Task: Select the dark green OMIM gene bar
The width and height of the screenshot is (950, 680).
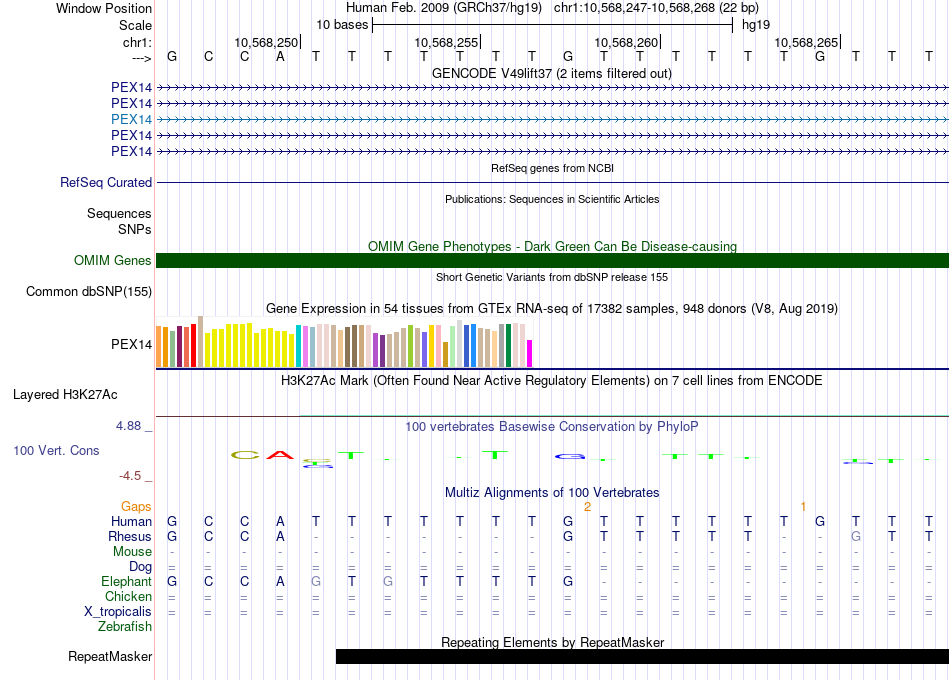Action: pos(552,261)
